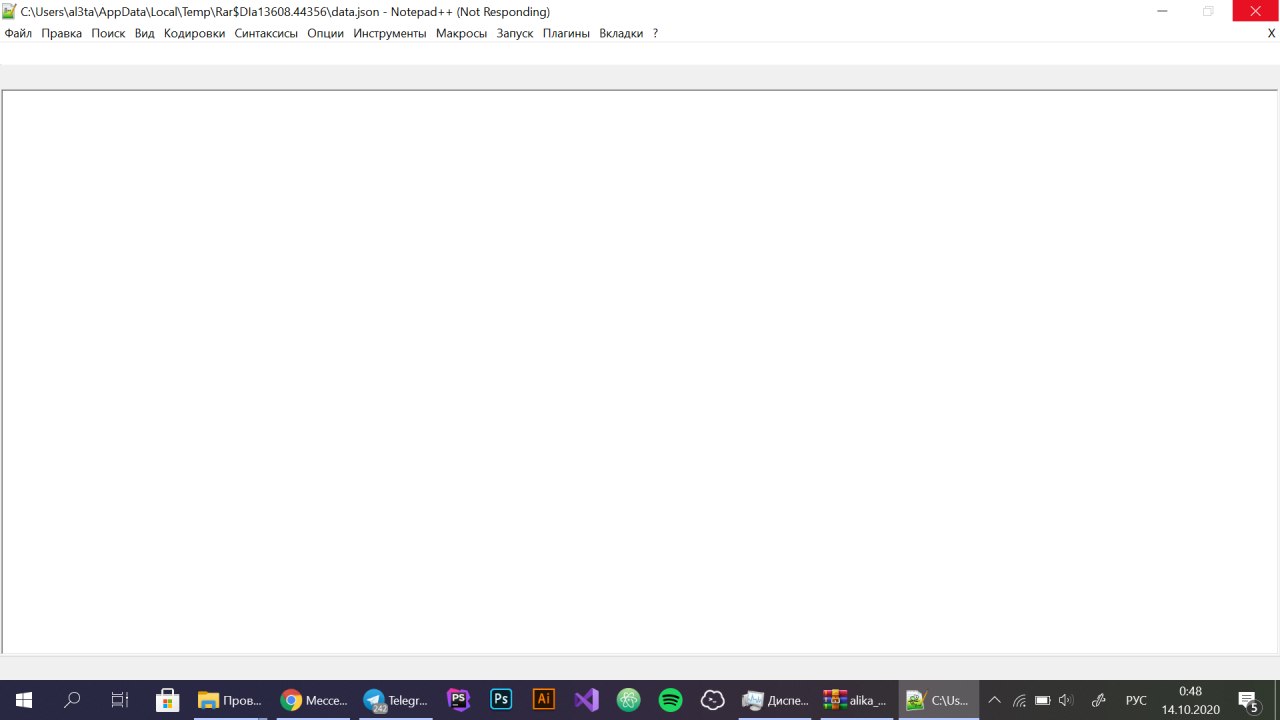
Task: Open pen workspace tray icon
Action: point(1098,700)
